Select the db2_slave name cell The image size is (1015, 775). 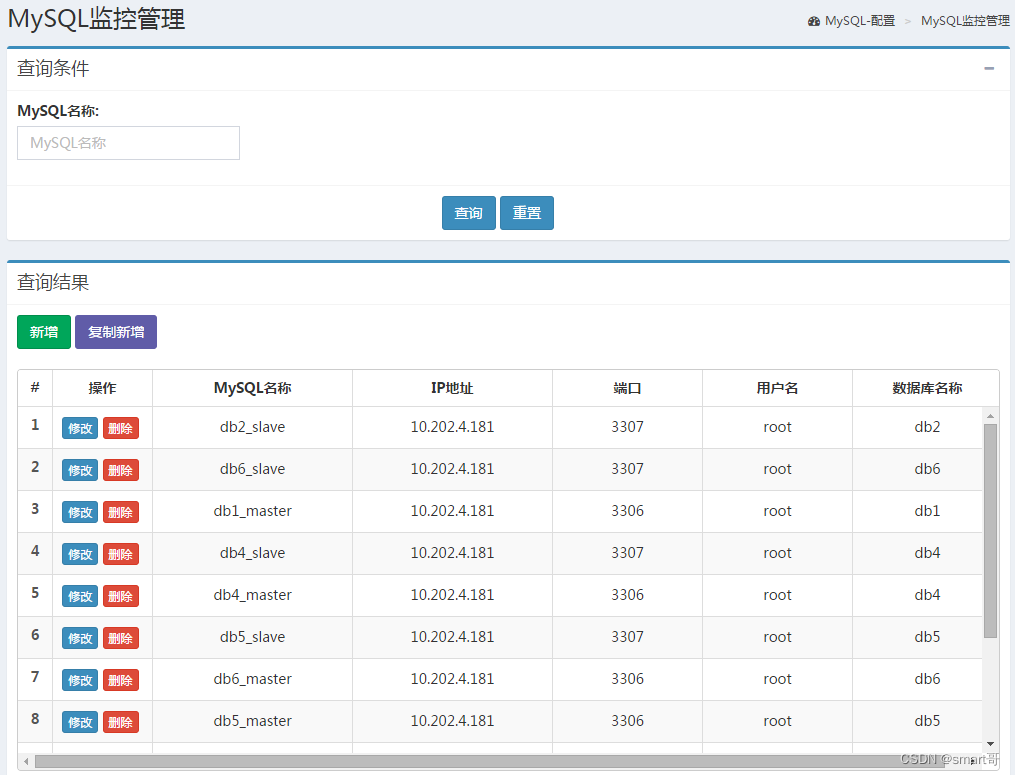pyautogui.click(x=252, y=427)
